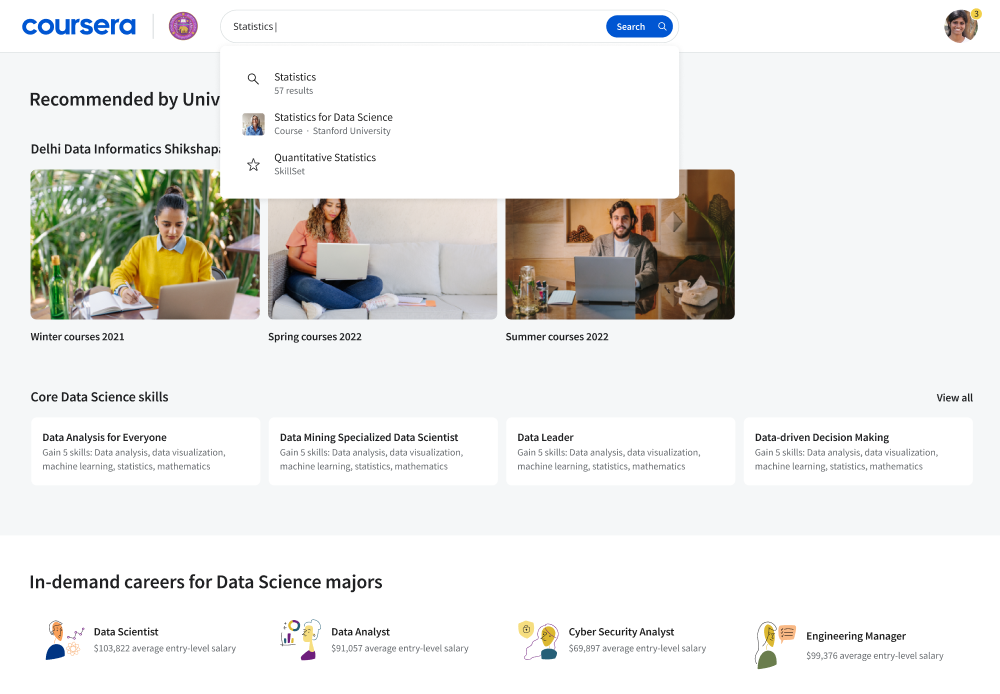Click the $99,376 average entry-level salary text

pyautogui.click(x=874, y=656)
